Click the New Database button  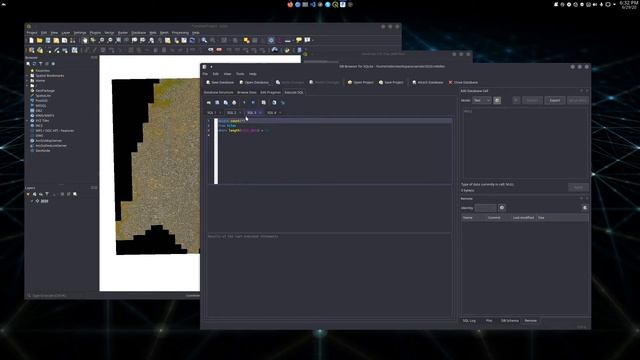220,82
